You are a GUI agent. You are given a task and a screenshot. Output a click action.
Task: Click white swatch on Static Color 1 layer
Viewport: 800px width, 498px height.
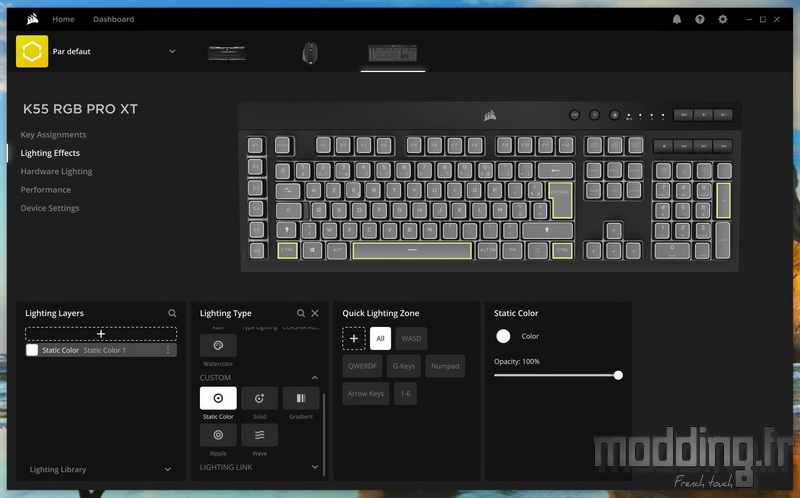32,350
